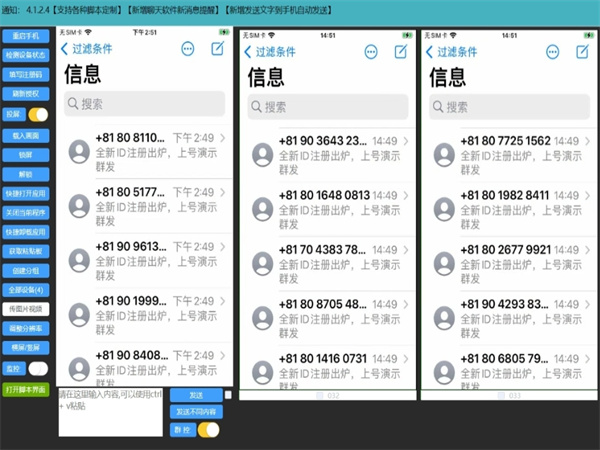
Task: Go back via 过滤条件 chevron on first phone
Action: coord(65,49)
